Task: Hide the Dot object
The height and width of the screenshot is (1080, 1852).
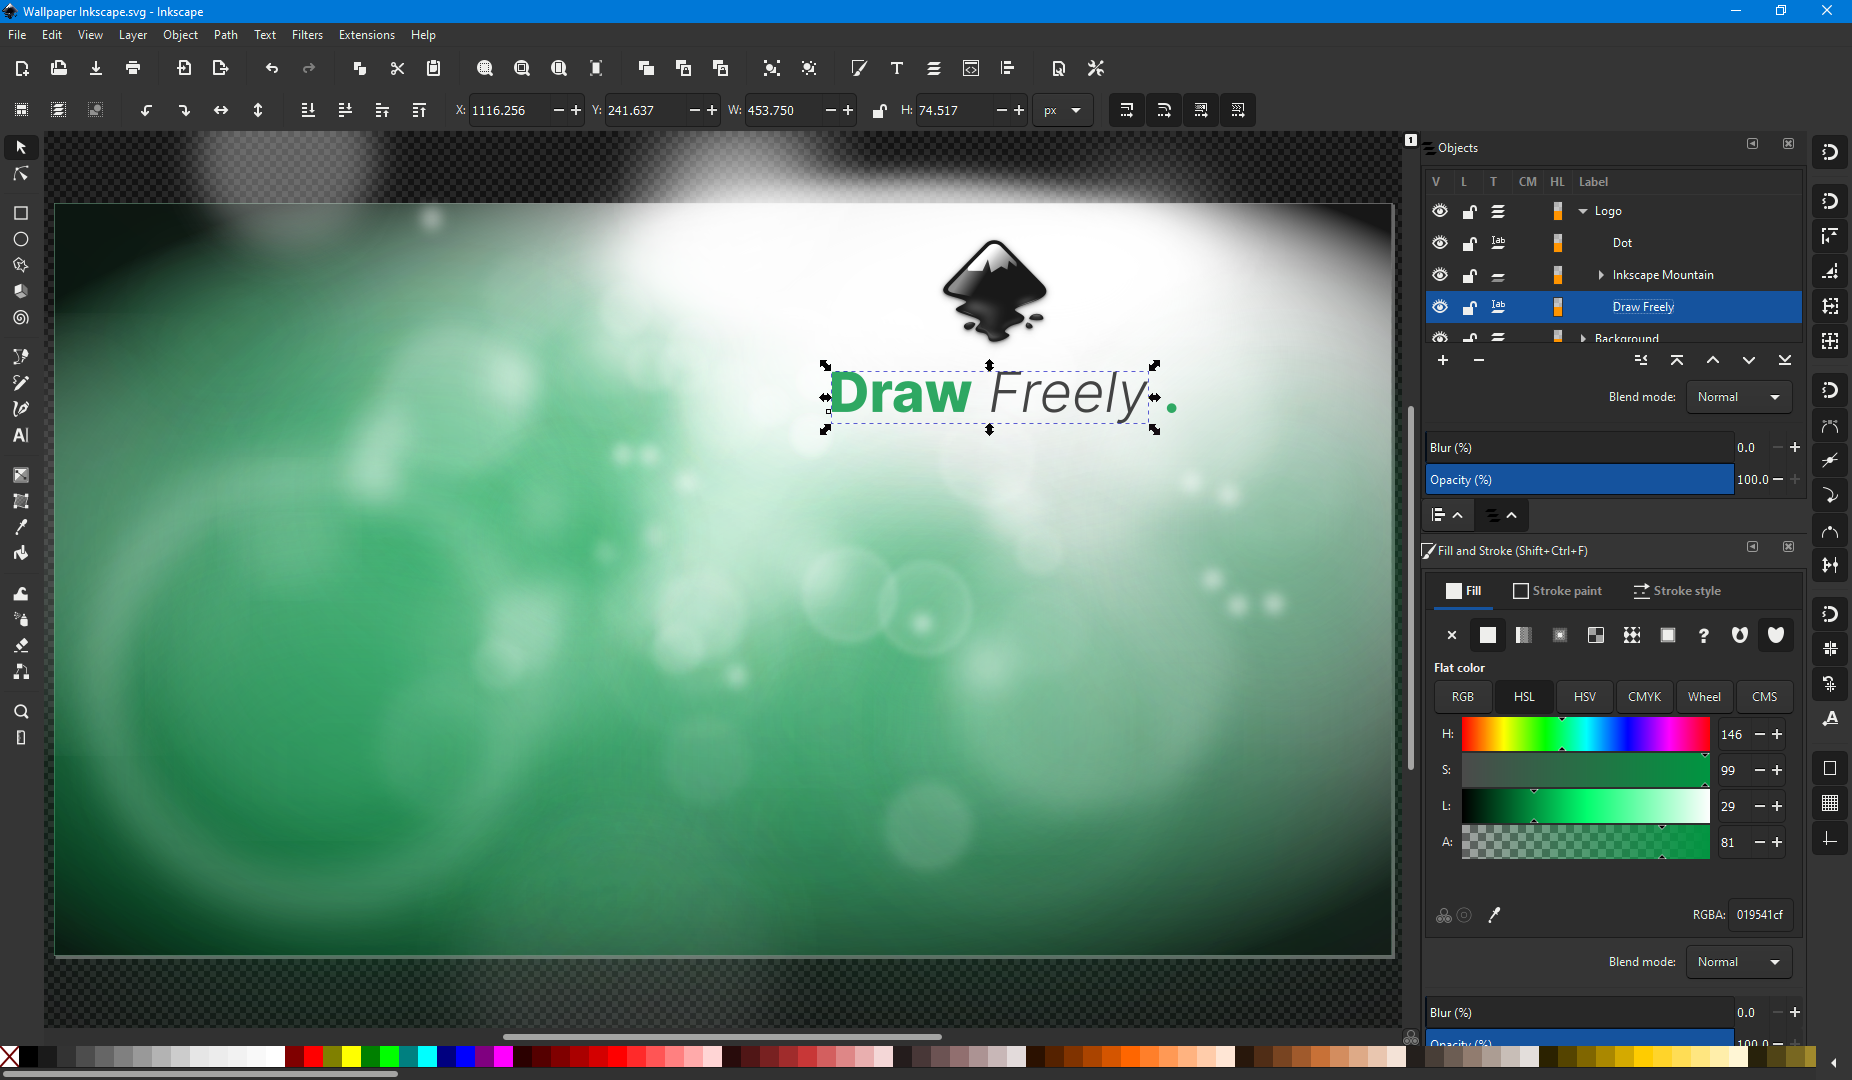Action: [1440, 243]
